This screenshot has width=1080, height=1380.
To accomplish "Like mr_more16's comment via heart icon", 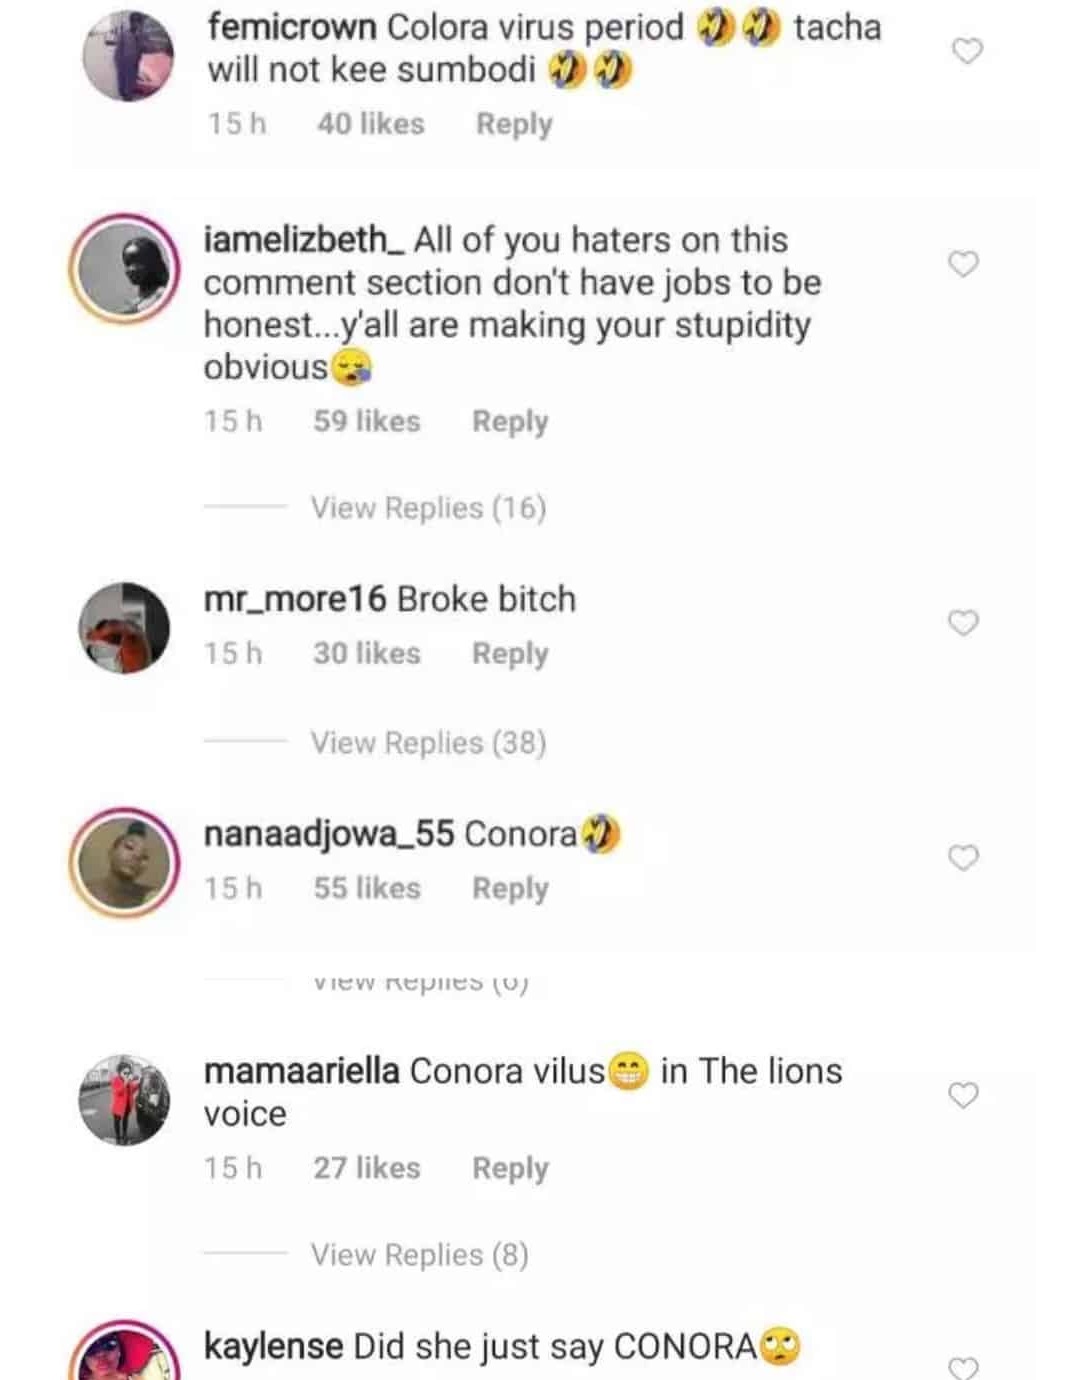I will point(963,623).
